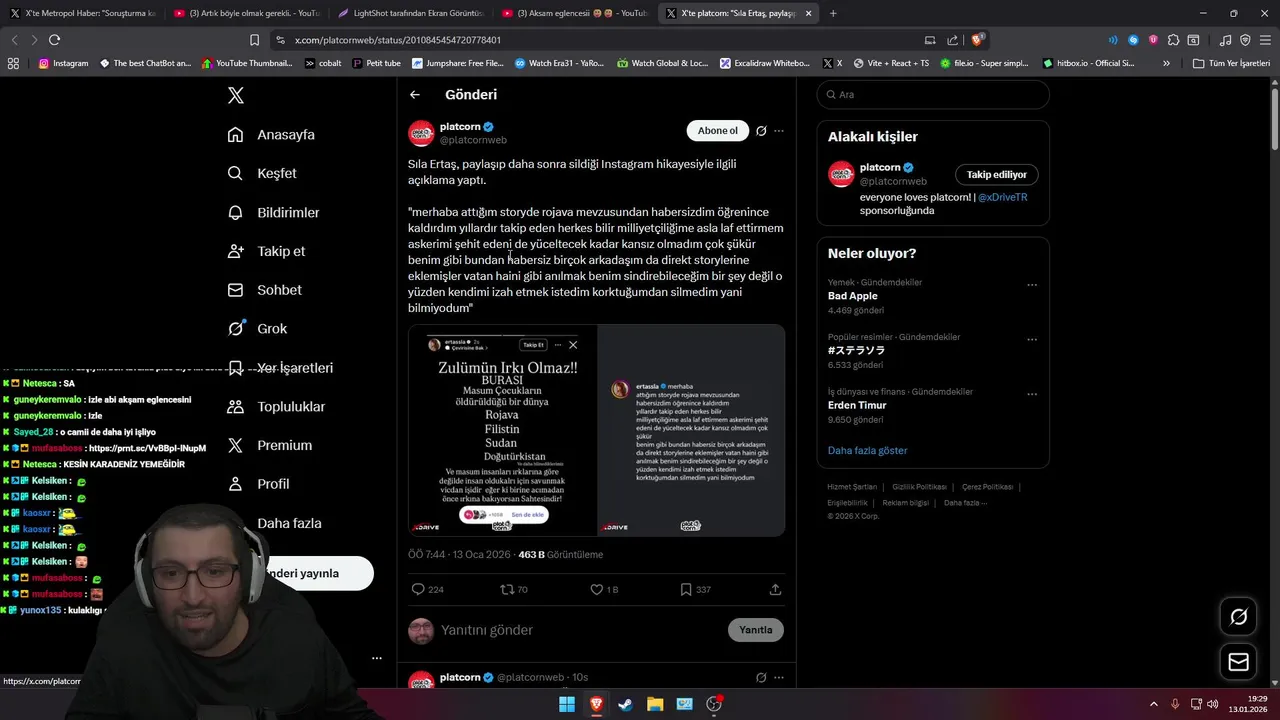
Task: Share the post via share icon
Action: tap(775, 590)
